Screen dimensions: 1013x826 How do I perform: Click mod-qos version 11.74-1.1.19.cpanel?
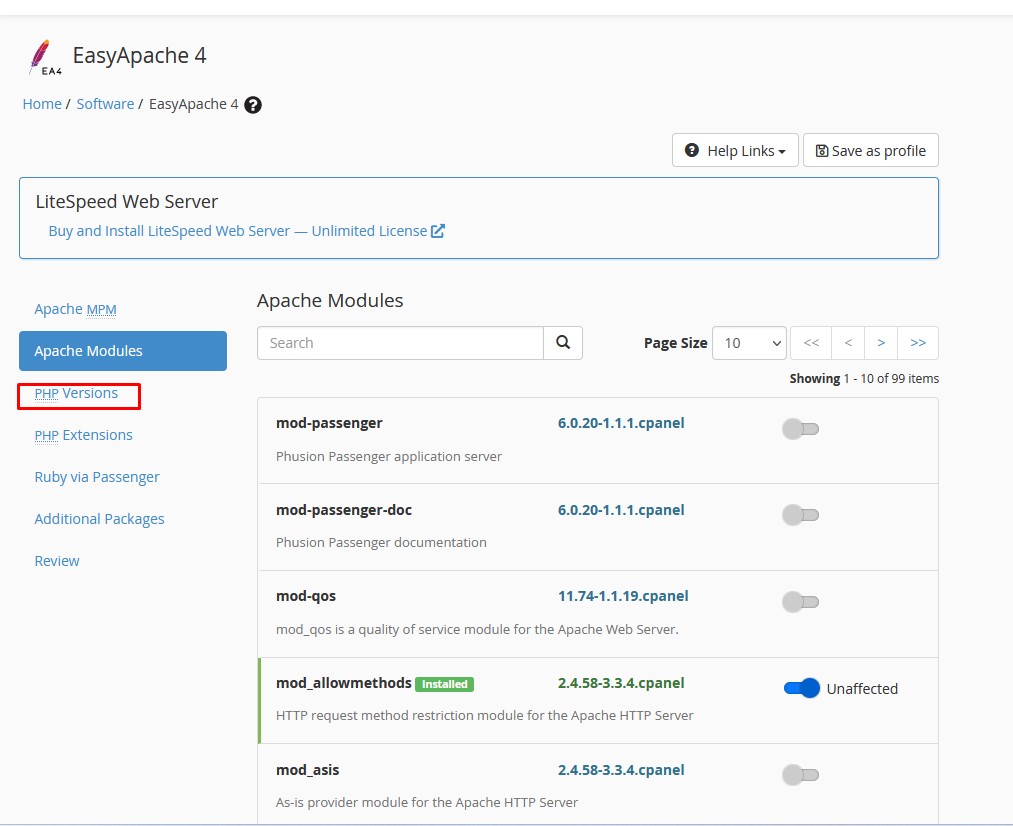[623, 596]
